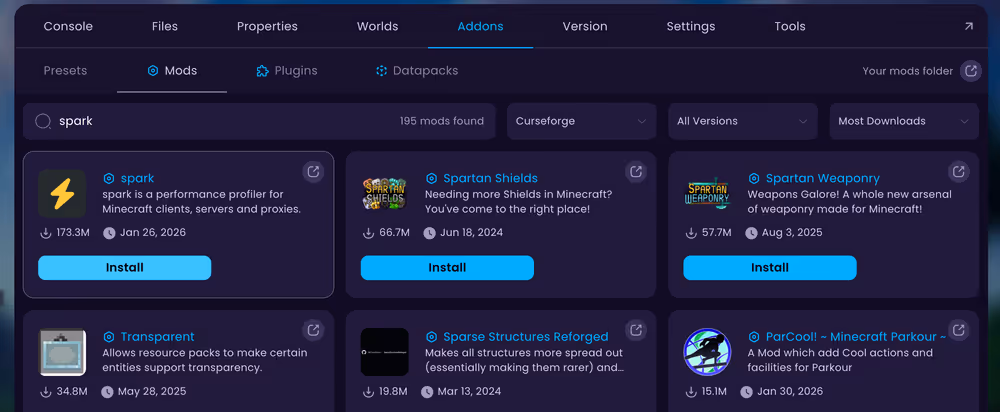The width and height of the screenshot is (1000, 412).
Task: Open Sparse Structures Reforged external link icon
Action: pyautogui.click(x=635, y=330)
